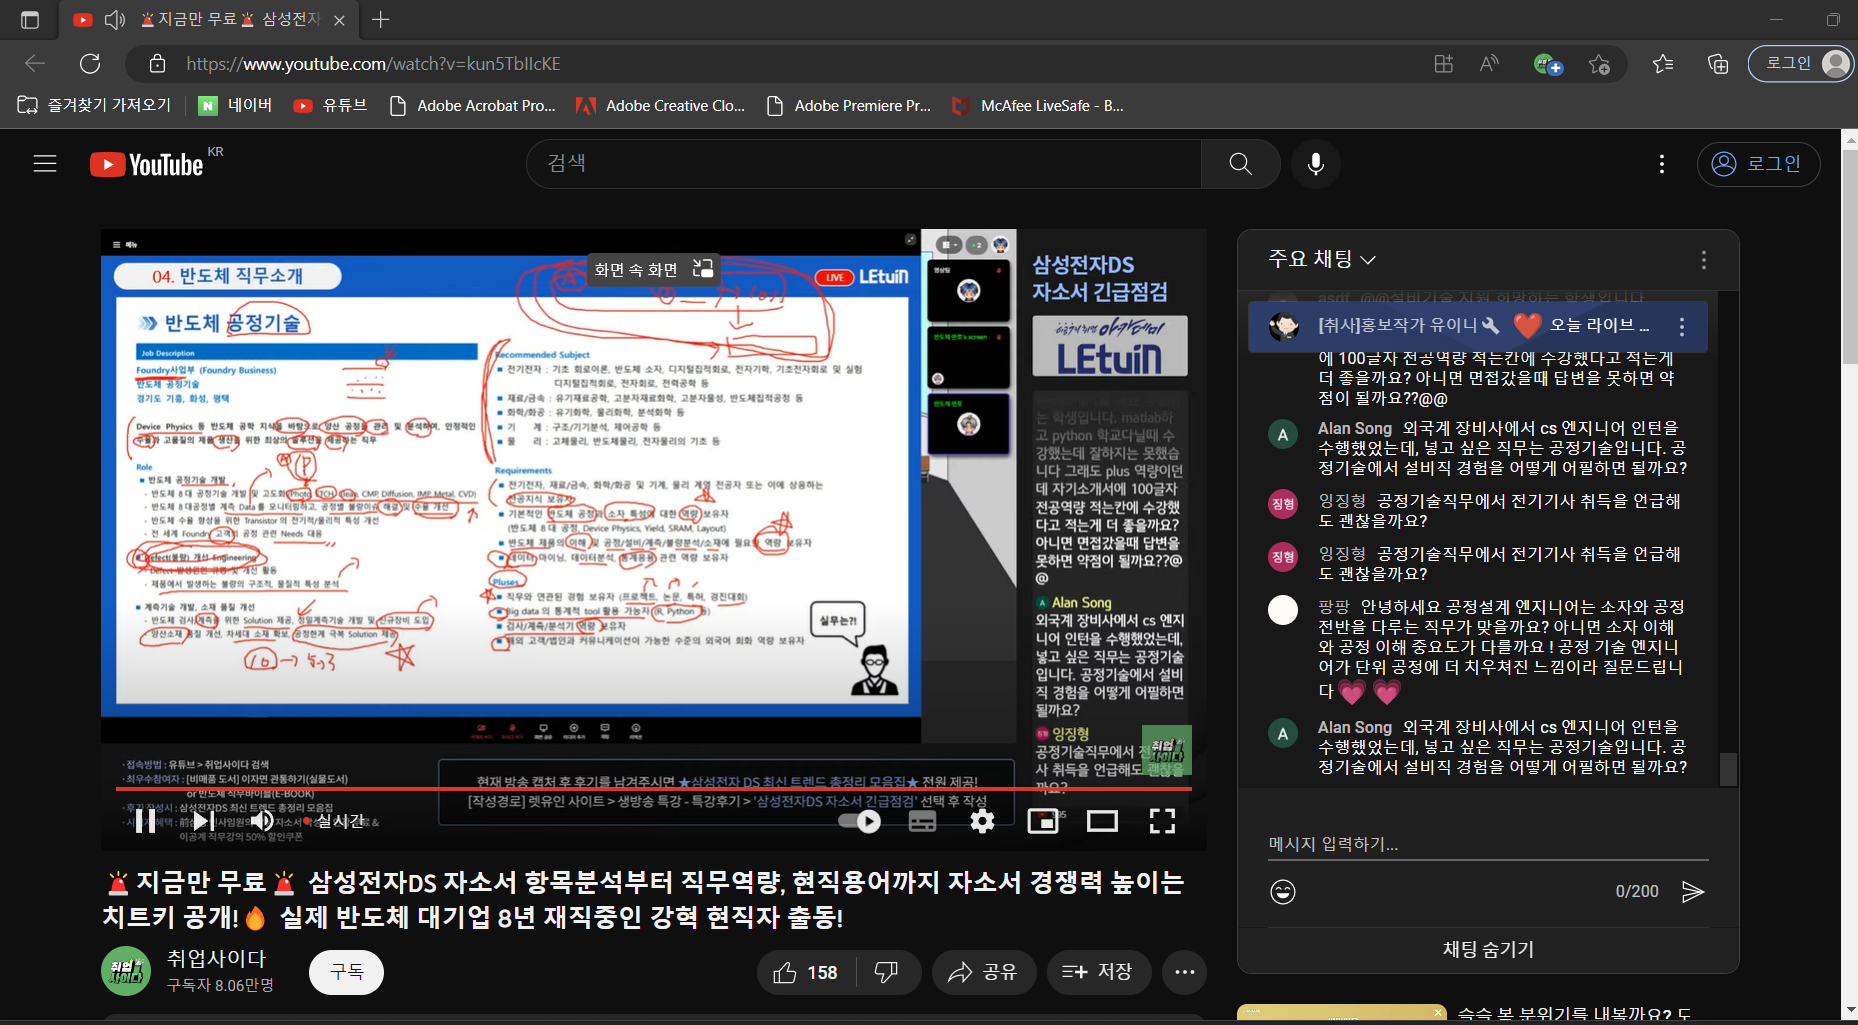Click the page vertical scrollbar
This screenshot has width=1858, height=1025.
[1850, 258]
